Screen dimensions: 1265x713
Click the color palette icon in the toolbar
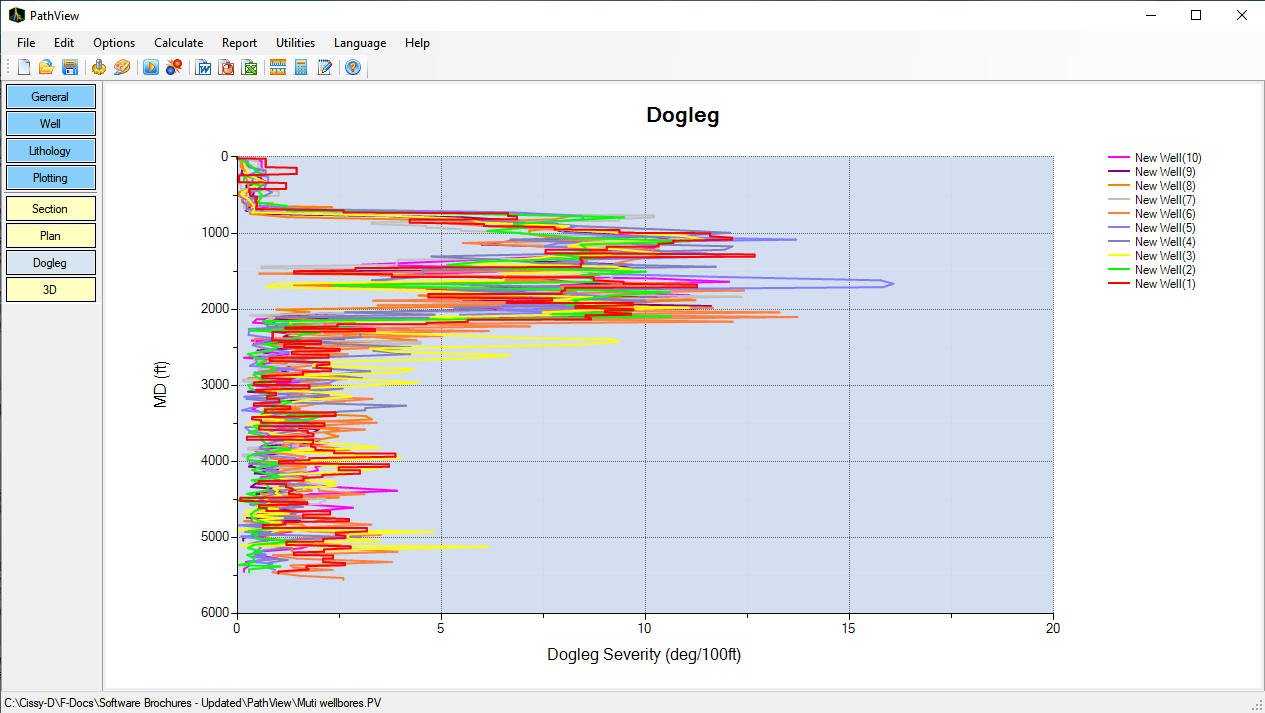point(122,68)
